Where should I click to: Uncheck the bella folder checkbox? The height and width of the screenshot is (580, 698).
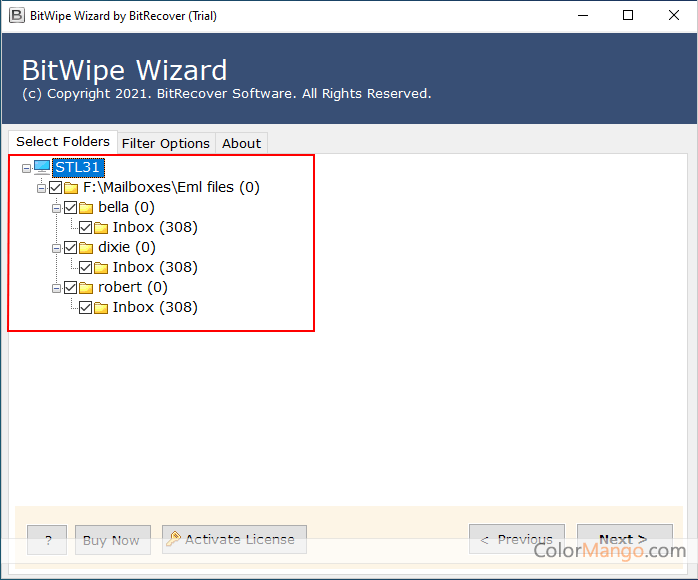[71, 207]
